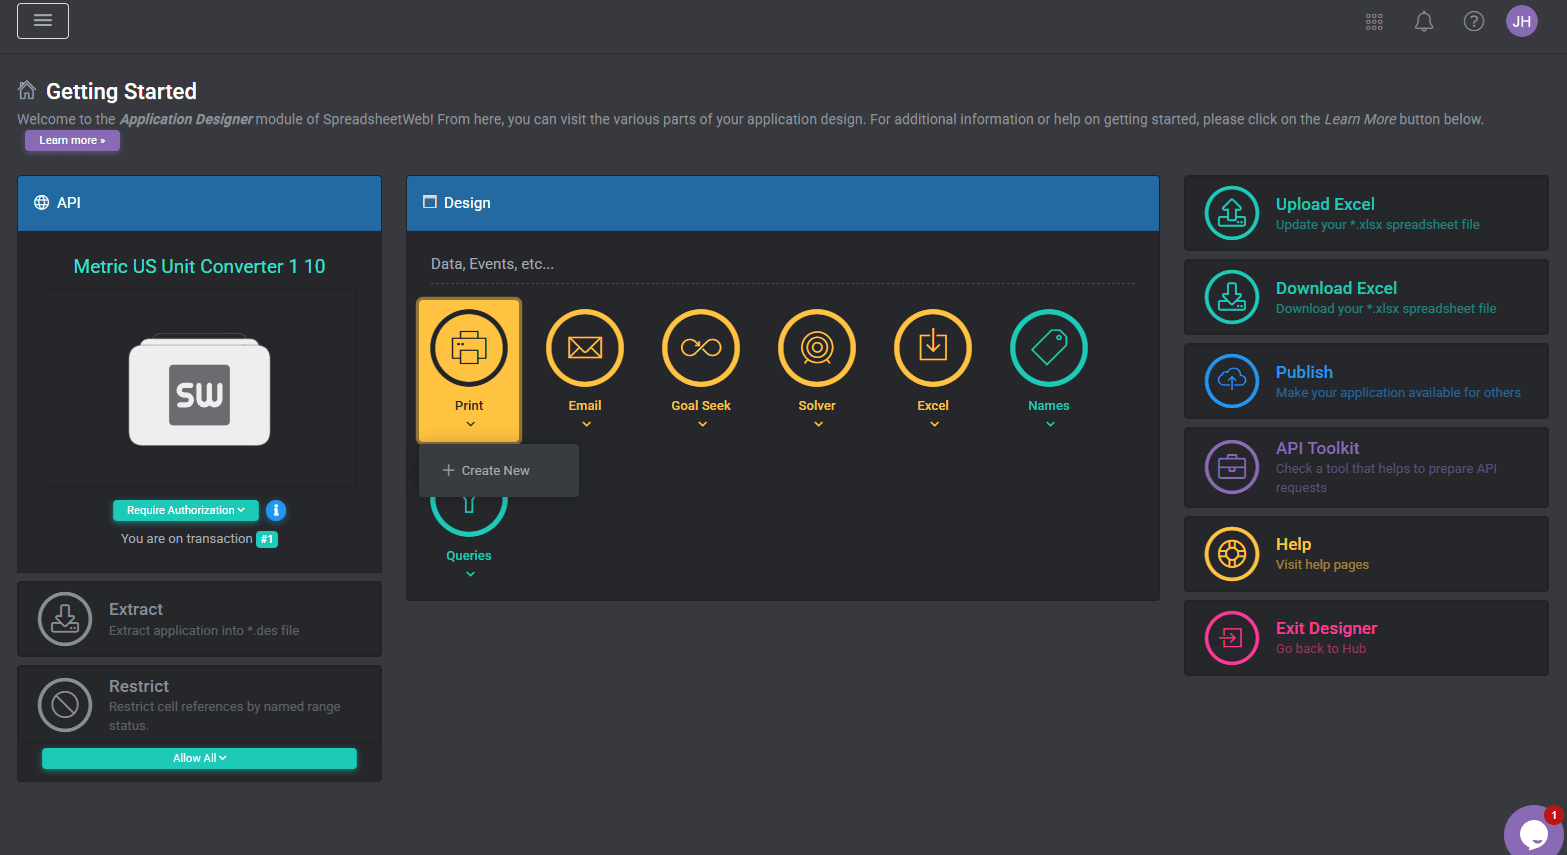1567x855 pixels.
Task: Click the Getting Started heading
Action: (x=121, y=91)
